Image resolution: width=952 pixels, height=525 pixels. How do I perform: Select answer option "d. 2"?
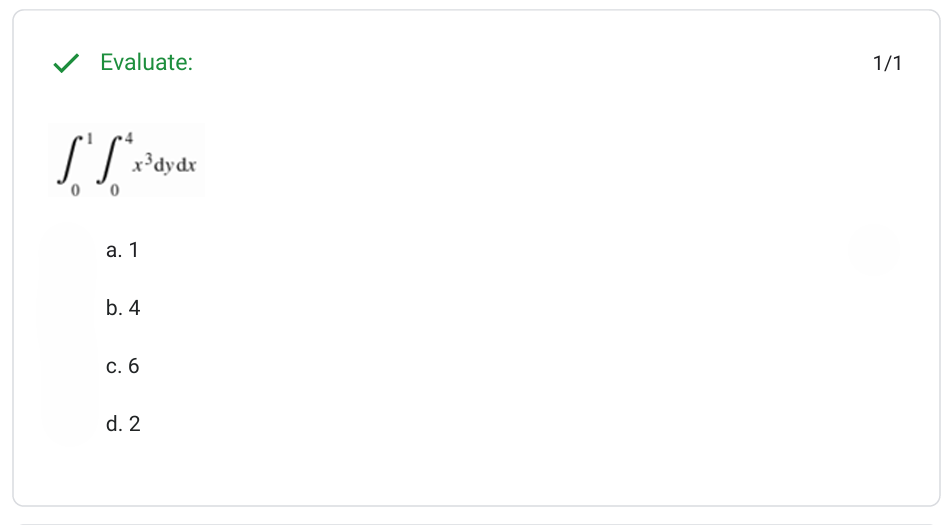coord(123,424)
